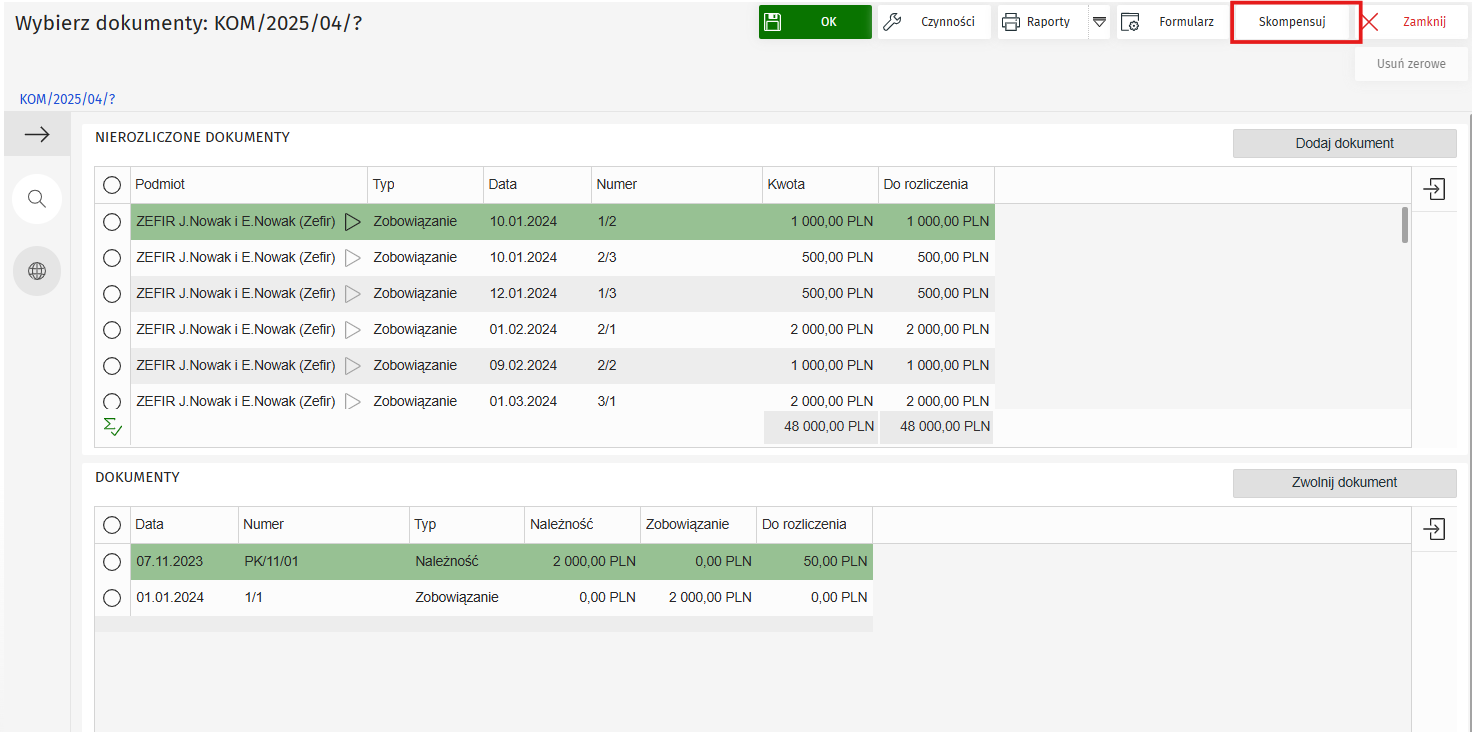Click export icon beside Dokumenty table
This screenshot has width=1472, height=732.
tap(1435, 529)
